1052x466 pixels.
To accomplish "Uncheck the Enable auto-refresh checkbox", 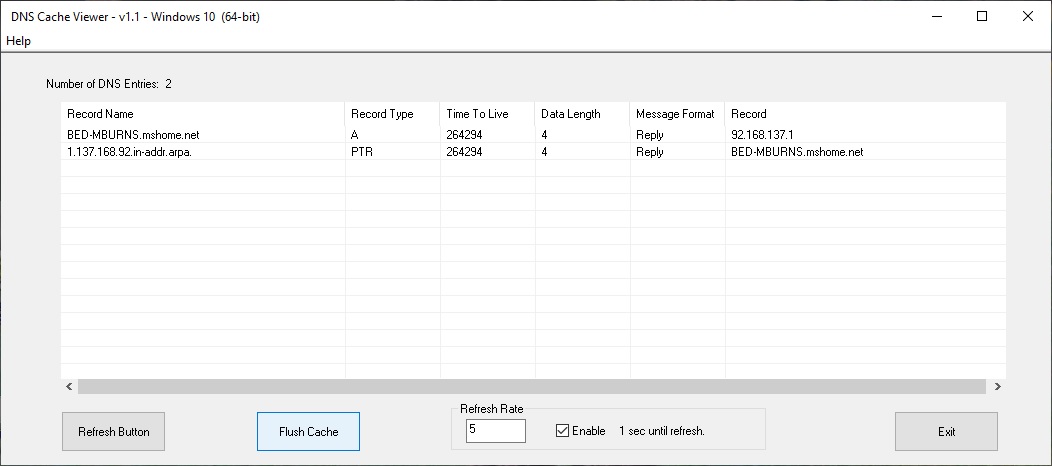I will pos(562,431).
